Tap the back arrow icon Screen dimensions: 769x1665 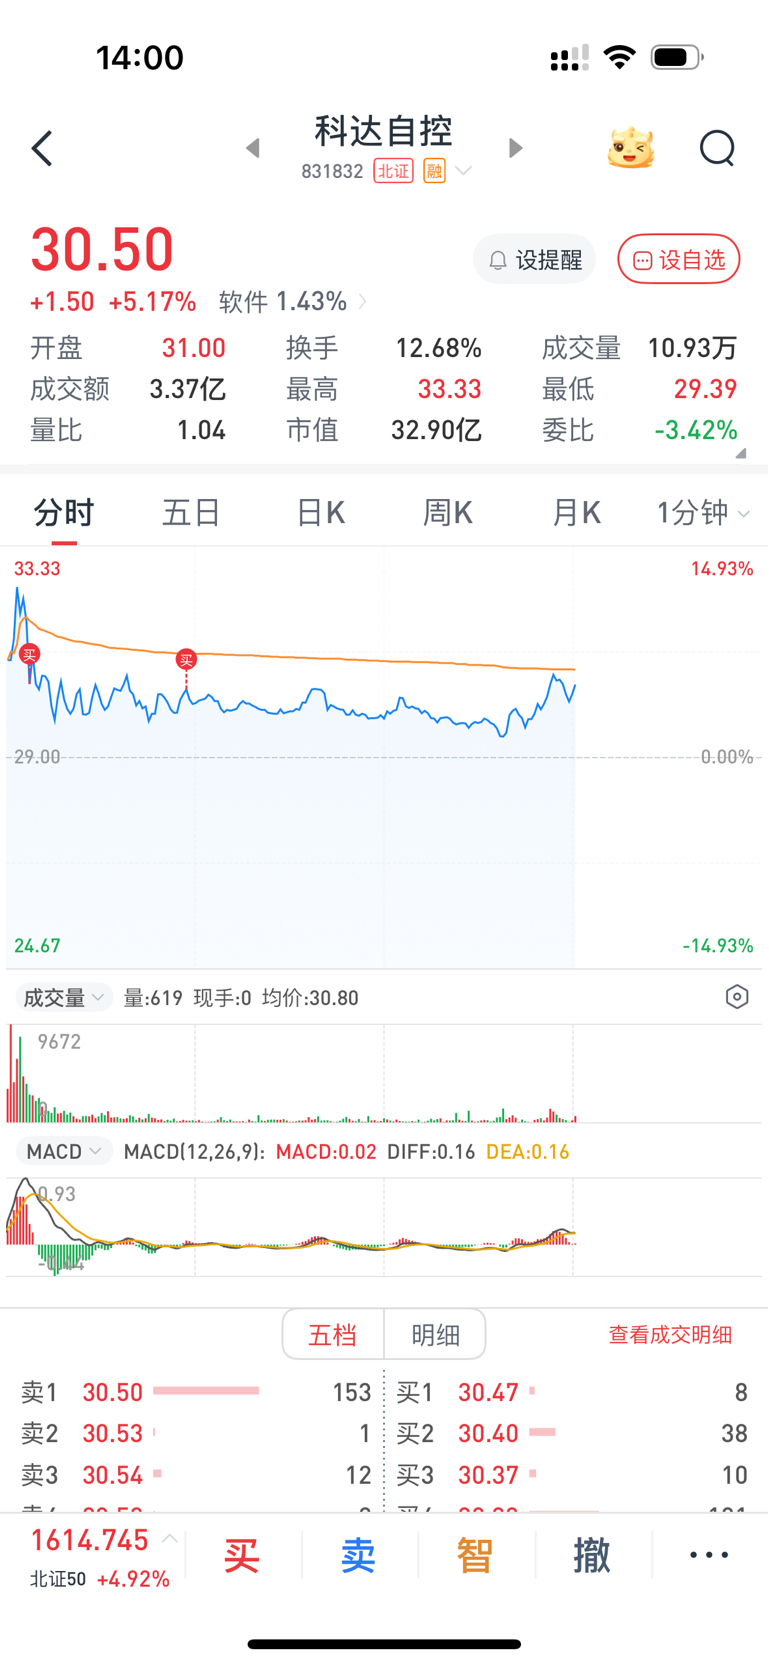[x=42, y=149]
